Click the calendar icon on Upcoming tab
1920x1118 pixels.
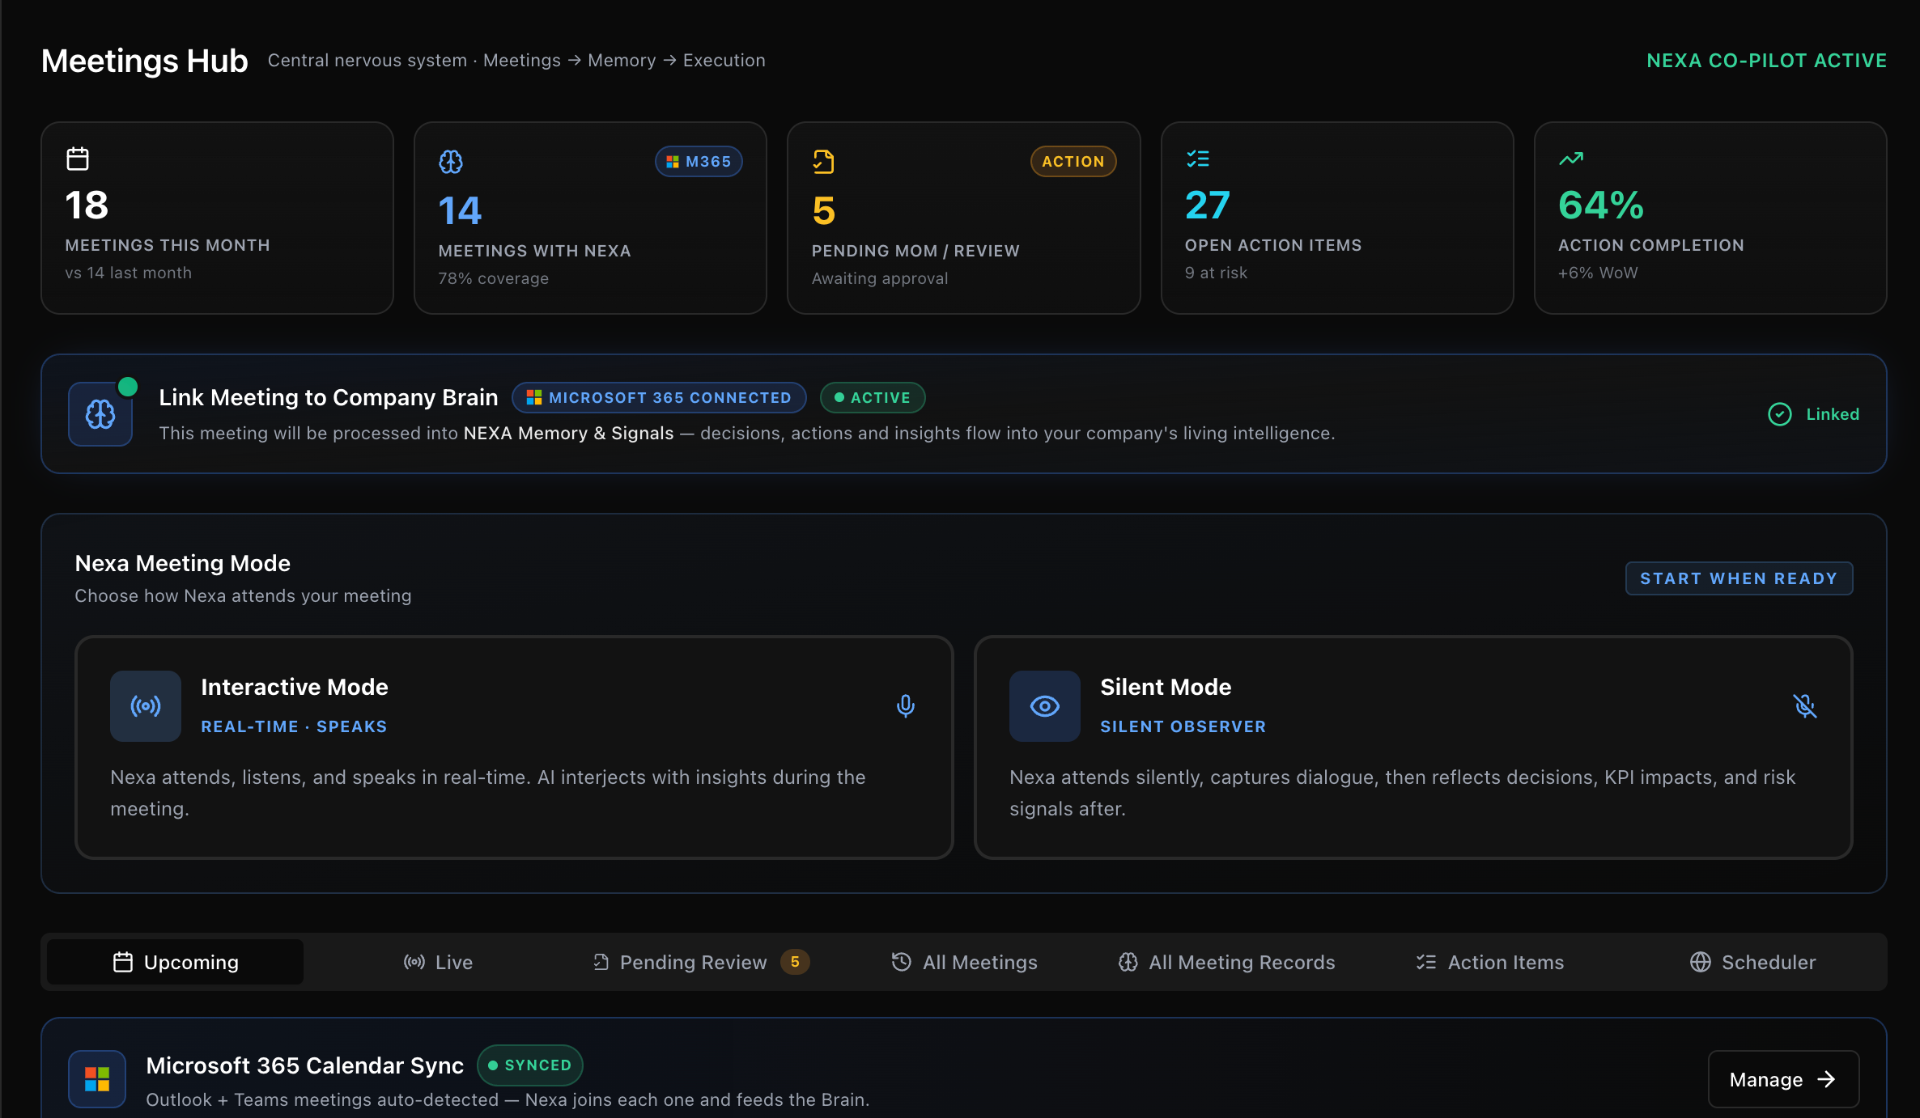123,962
